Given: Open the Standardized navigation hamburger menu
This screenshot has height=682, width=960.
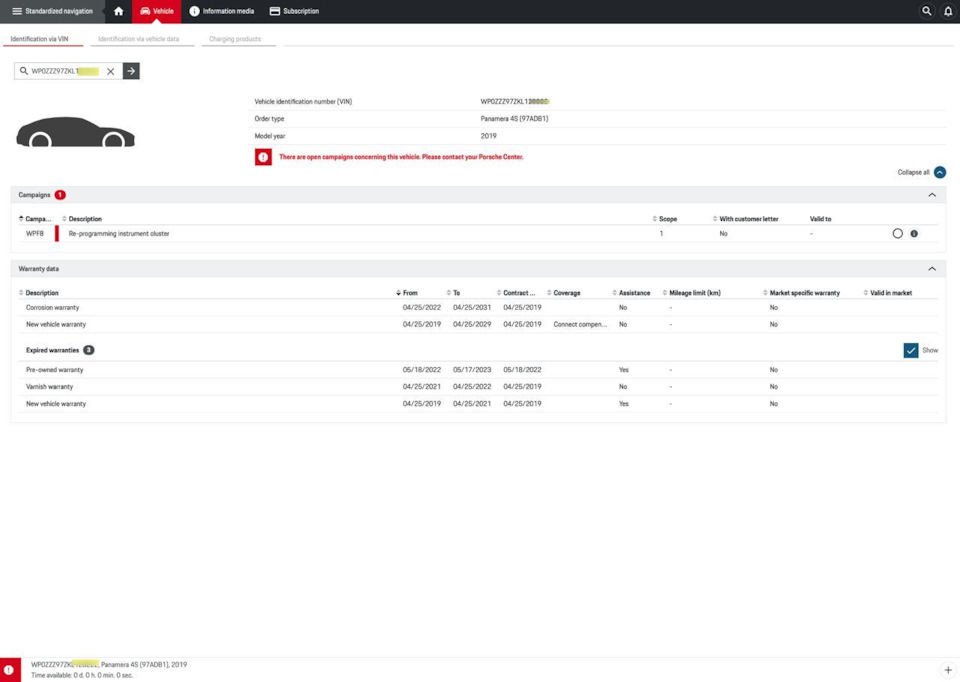Looking at the screenshot, I should point(52,11).
